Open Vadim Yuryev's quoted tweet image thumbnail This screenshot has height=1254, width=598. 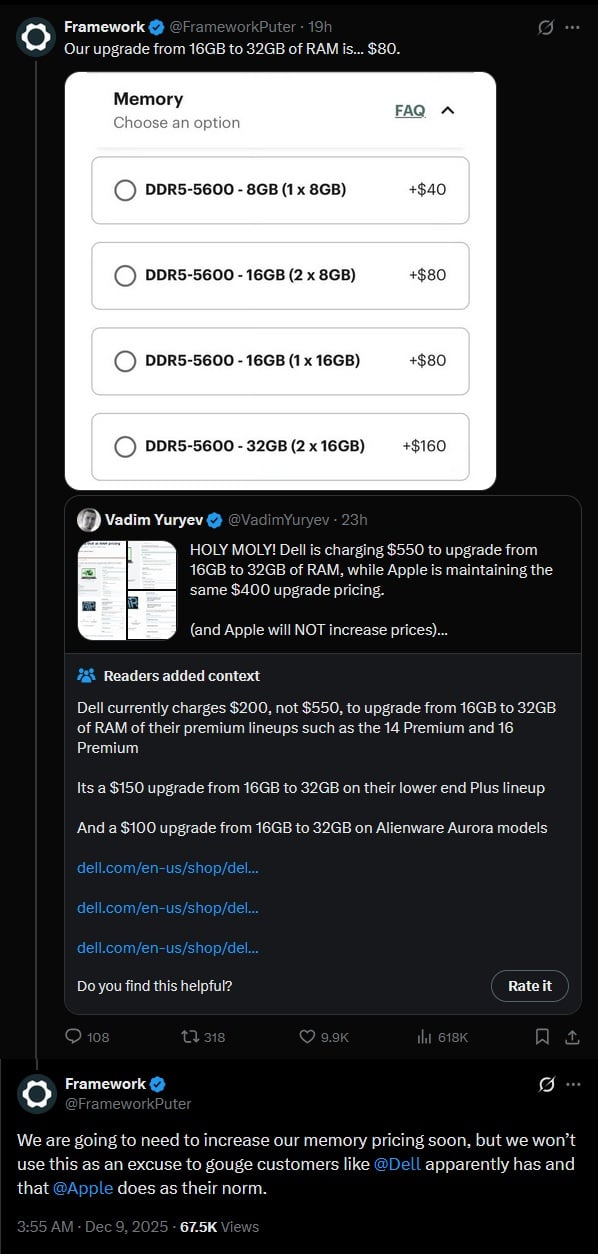127,589
